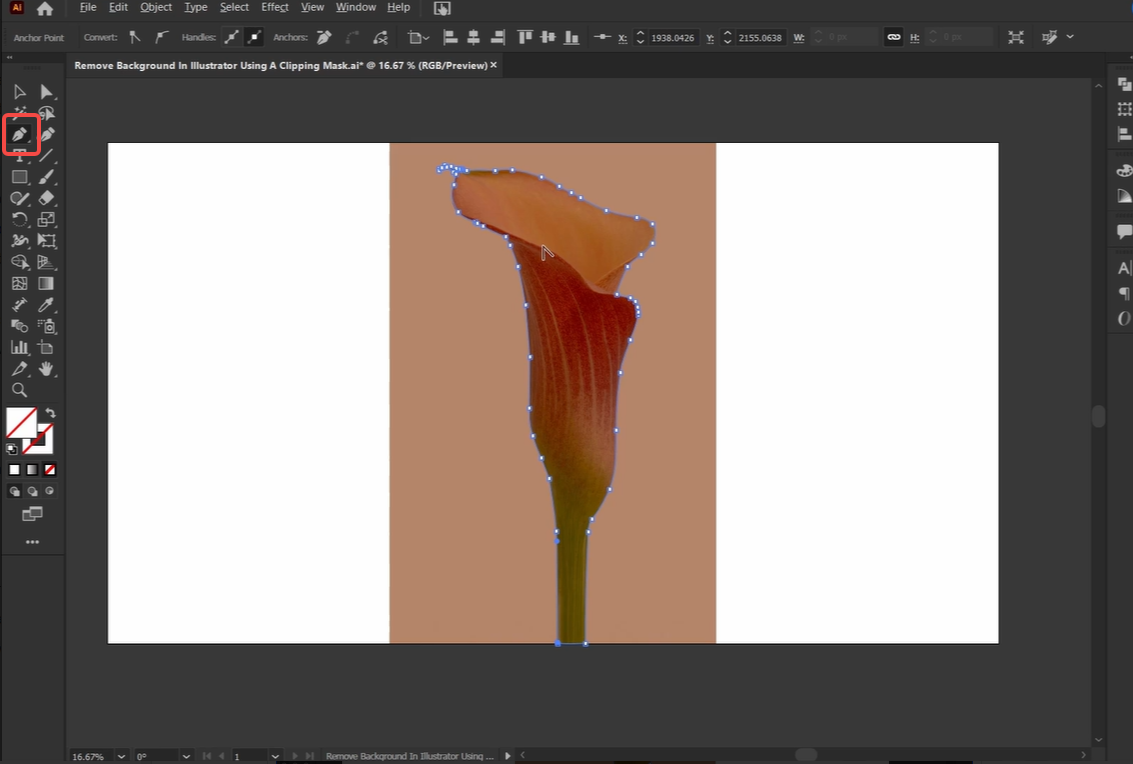Open the Comments panel icon

(1122, 232)
